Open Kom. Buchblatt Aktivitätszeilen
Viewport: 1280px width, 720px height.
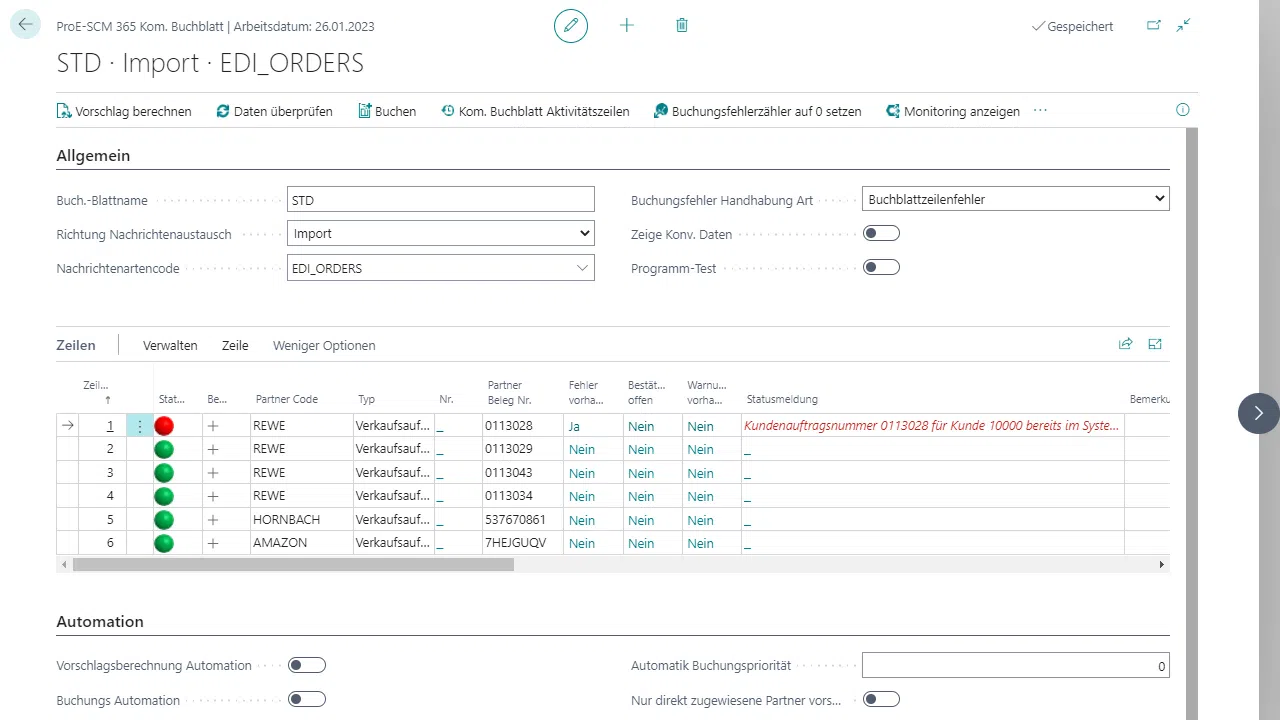point(536,111)
